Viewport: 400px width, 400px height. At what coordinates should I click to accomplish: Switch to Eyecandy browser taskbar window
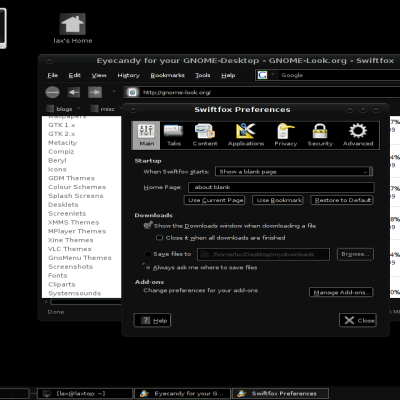(x=182, y=393)
